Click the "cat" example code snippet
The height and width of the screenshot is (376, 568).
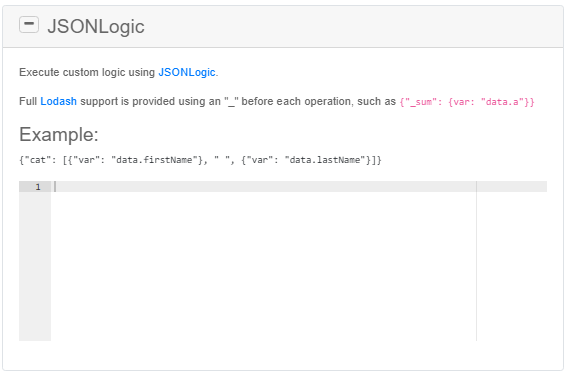(200, 160)
